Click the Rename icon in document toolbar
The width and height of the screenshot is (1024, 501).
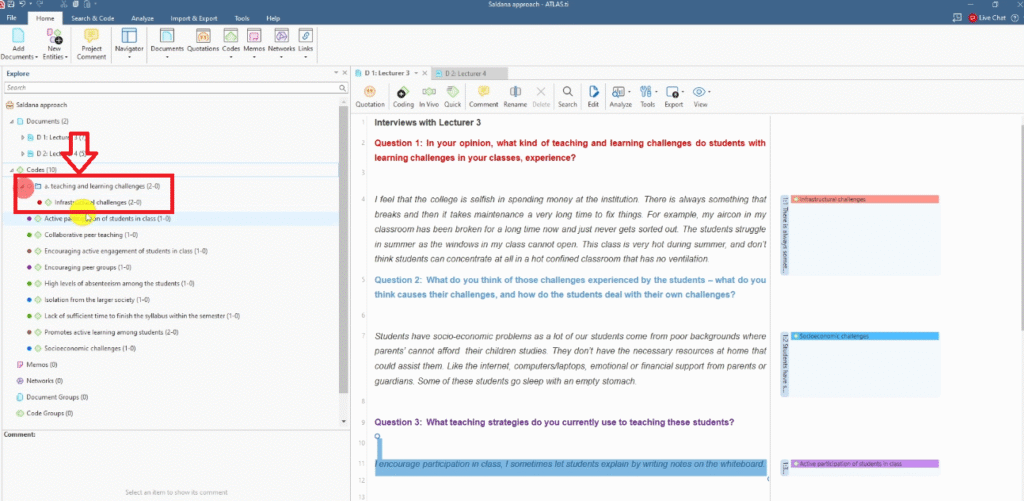(515, 93)
